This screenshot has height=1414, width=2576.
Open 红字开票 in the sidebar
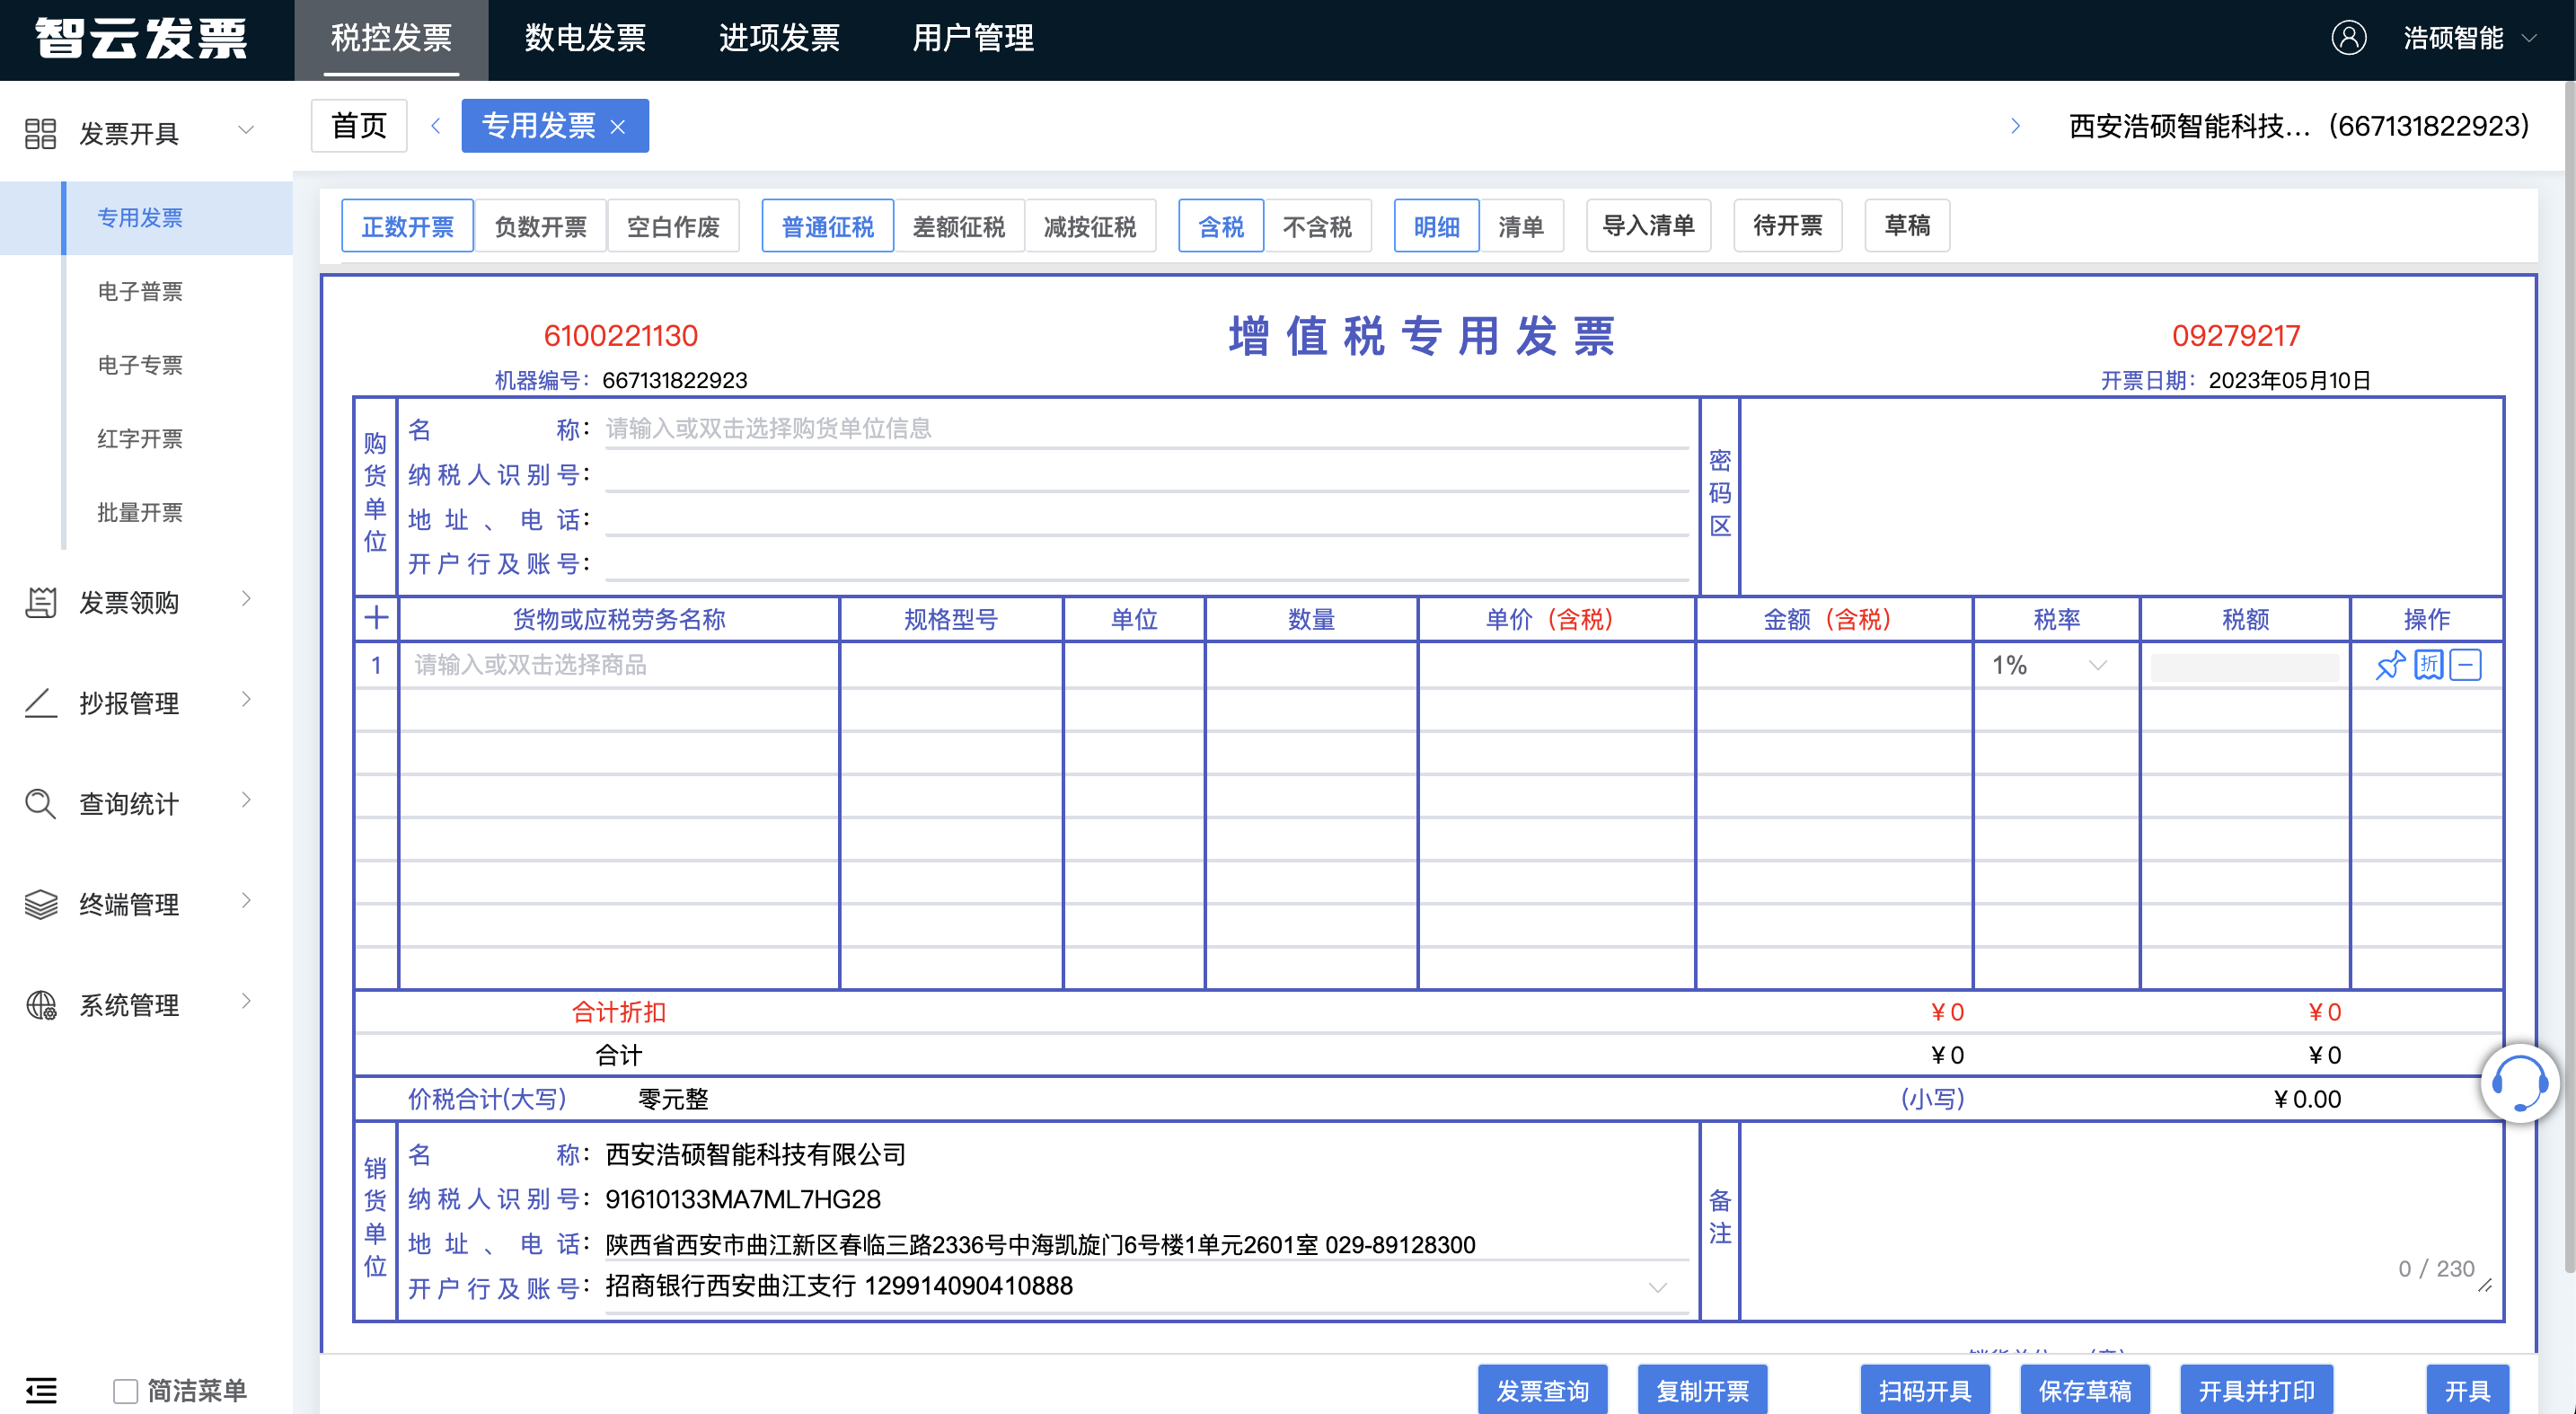click(x=140, y=439)
